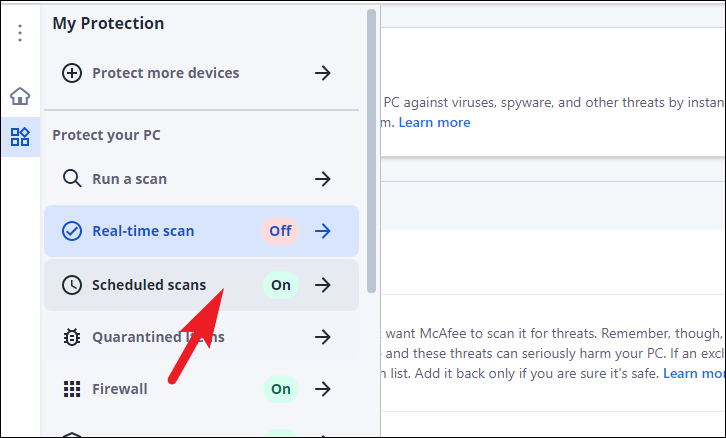
Task: Click the three-dot vertical menu icon
Action: click(20, 33)
